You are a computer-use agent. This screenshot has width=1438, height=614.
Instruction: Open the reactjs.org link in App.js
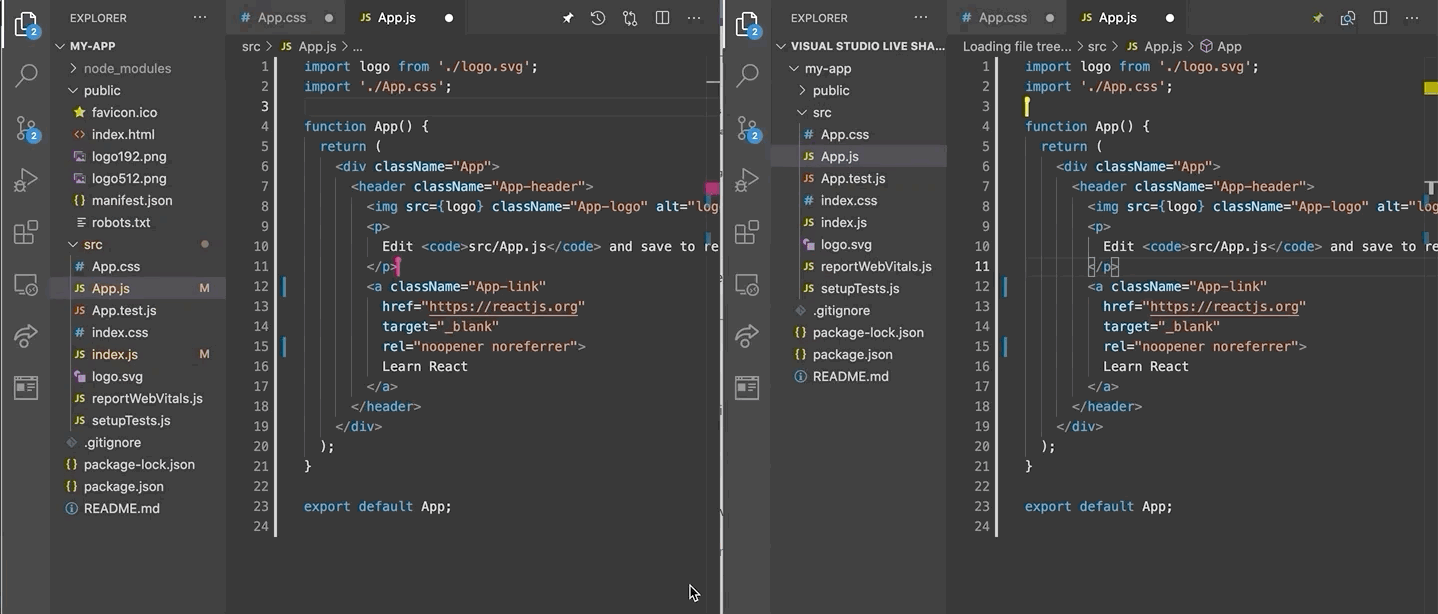coord(503,306)
